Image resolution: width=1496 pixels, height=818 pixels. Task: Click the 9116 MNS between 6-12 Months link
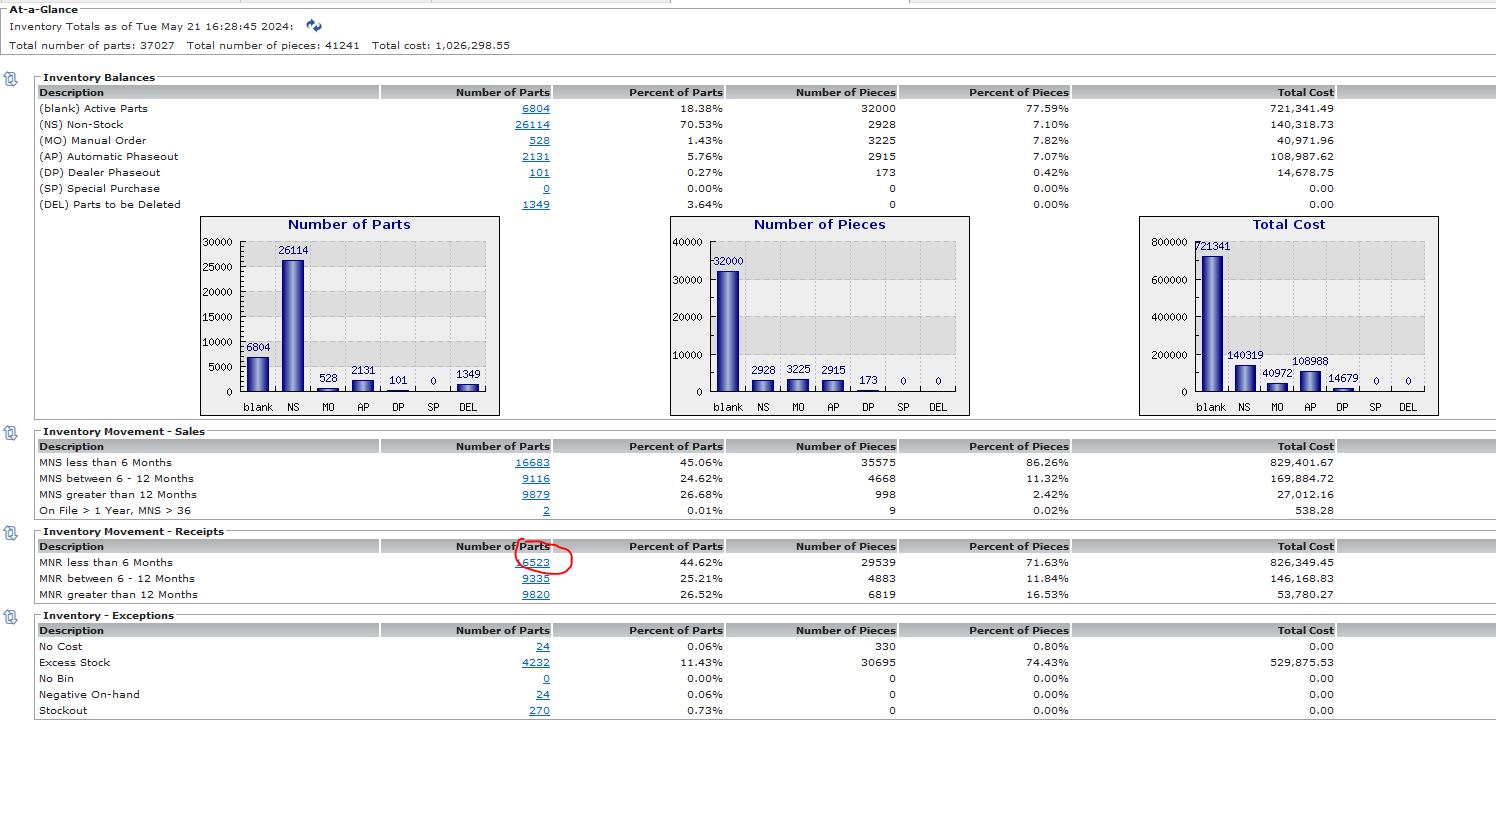[x=537, y=478]
